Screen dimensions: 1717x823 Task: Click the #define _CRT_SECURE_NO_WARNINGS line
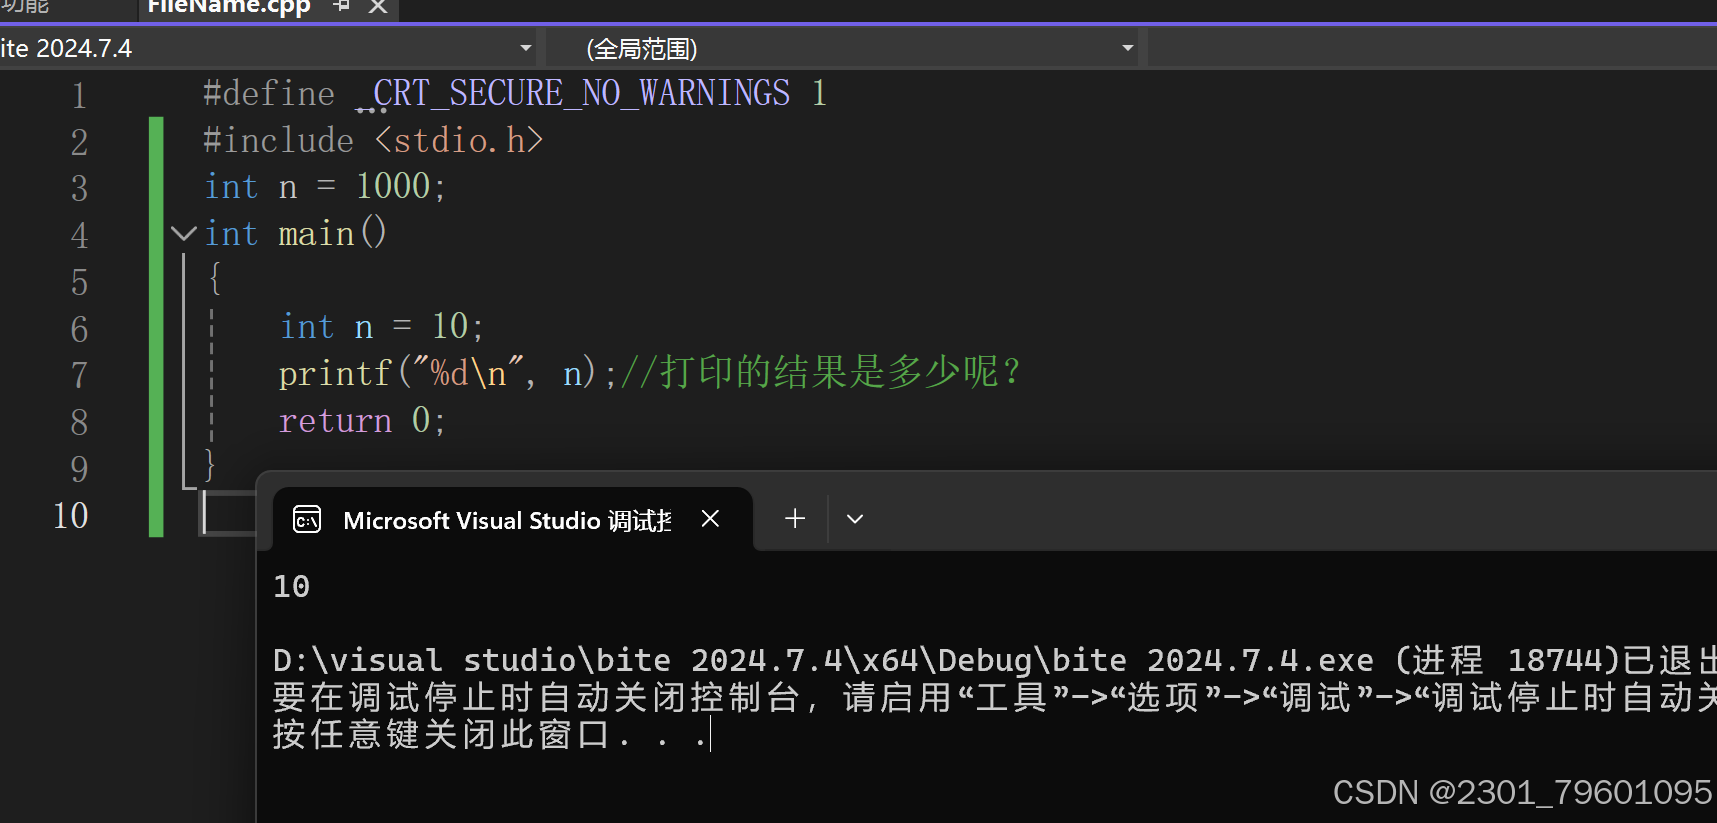coord(514,94)
